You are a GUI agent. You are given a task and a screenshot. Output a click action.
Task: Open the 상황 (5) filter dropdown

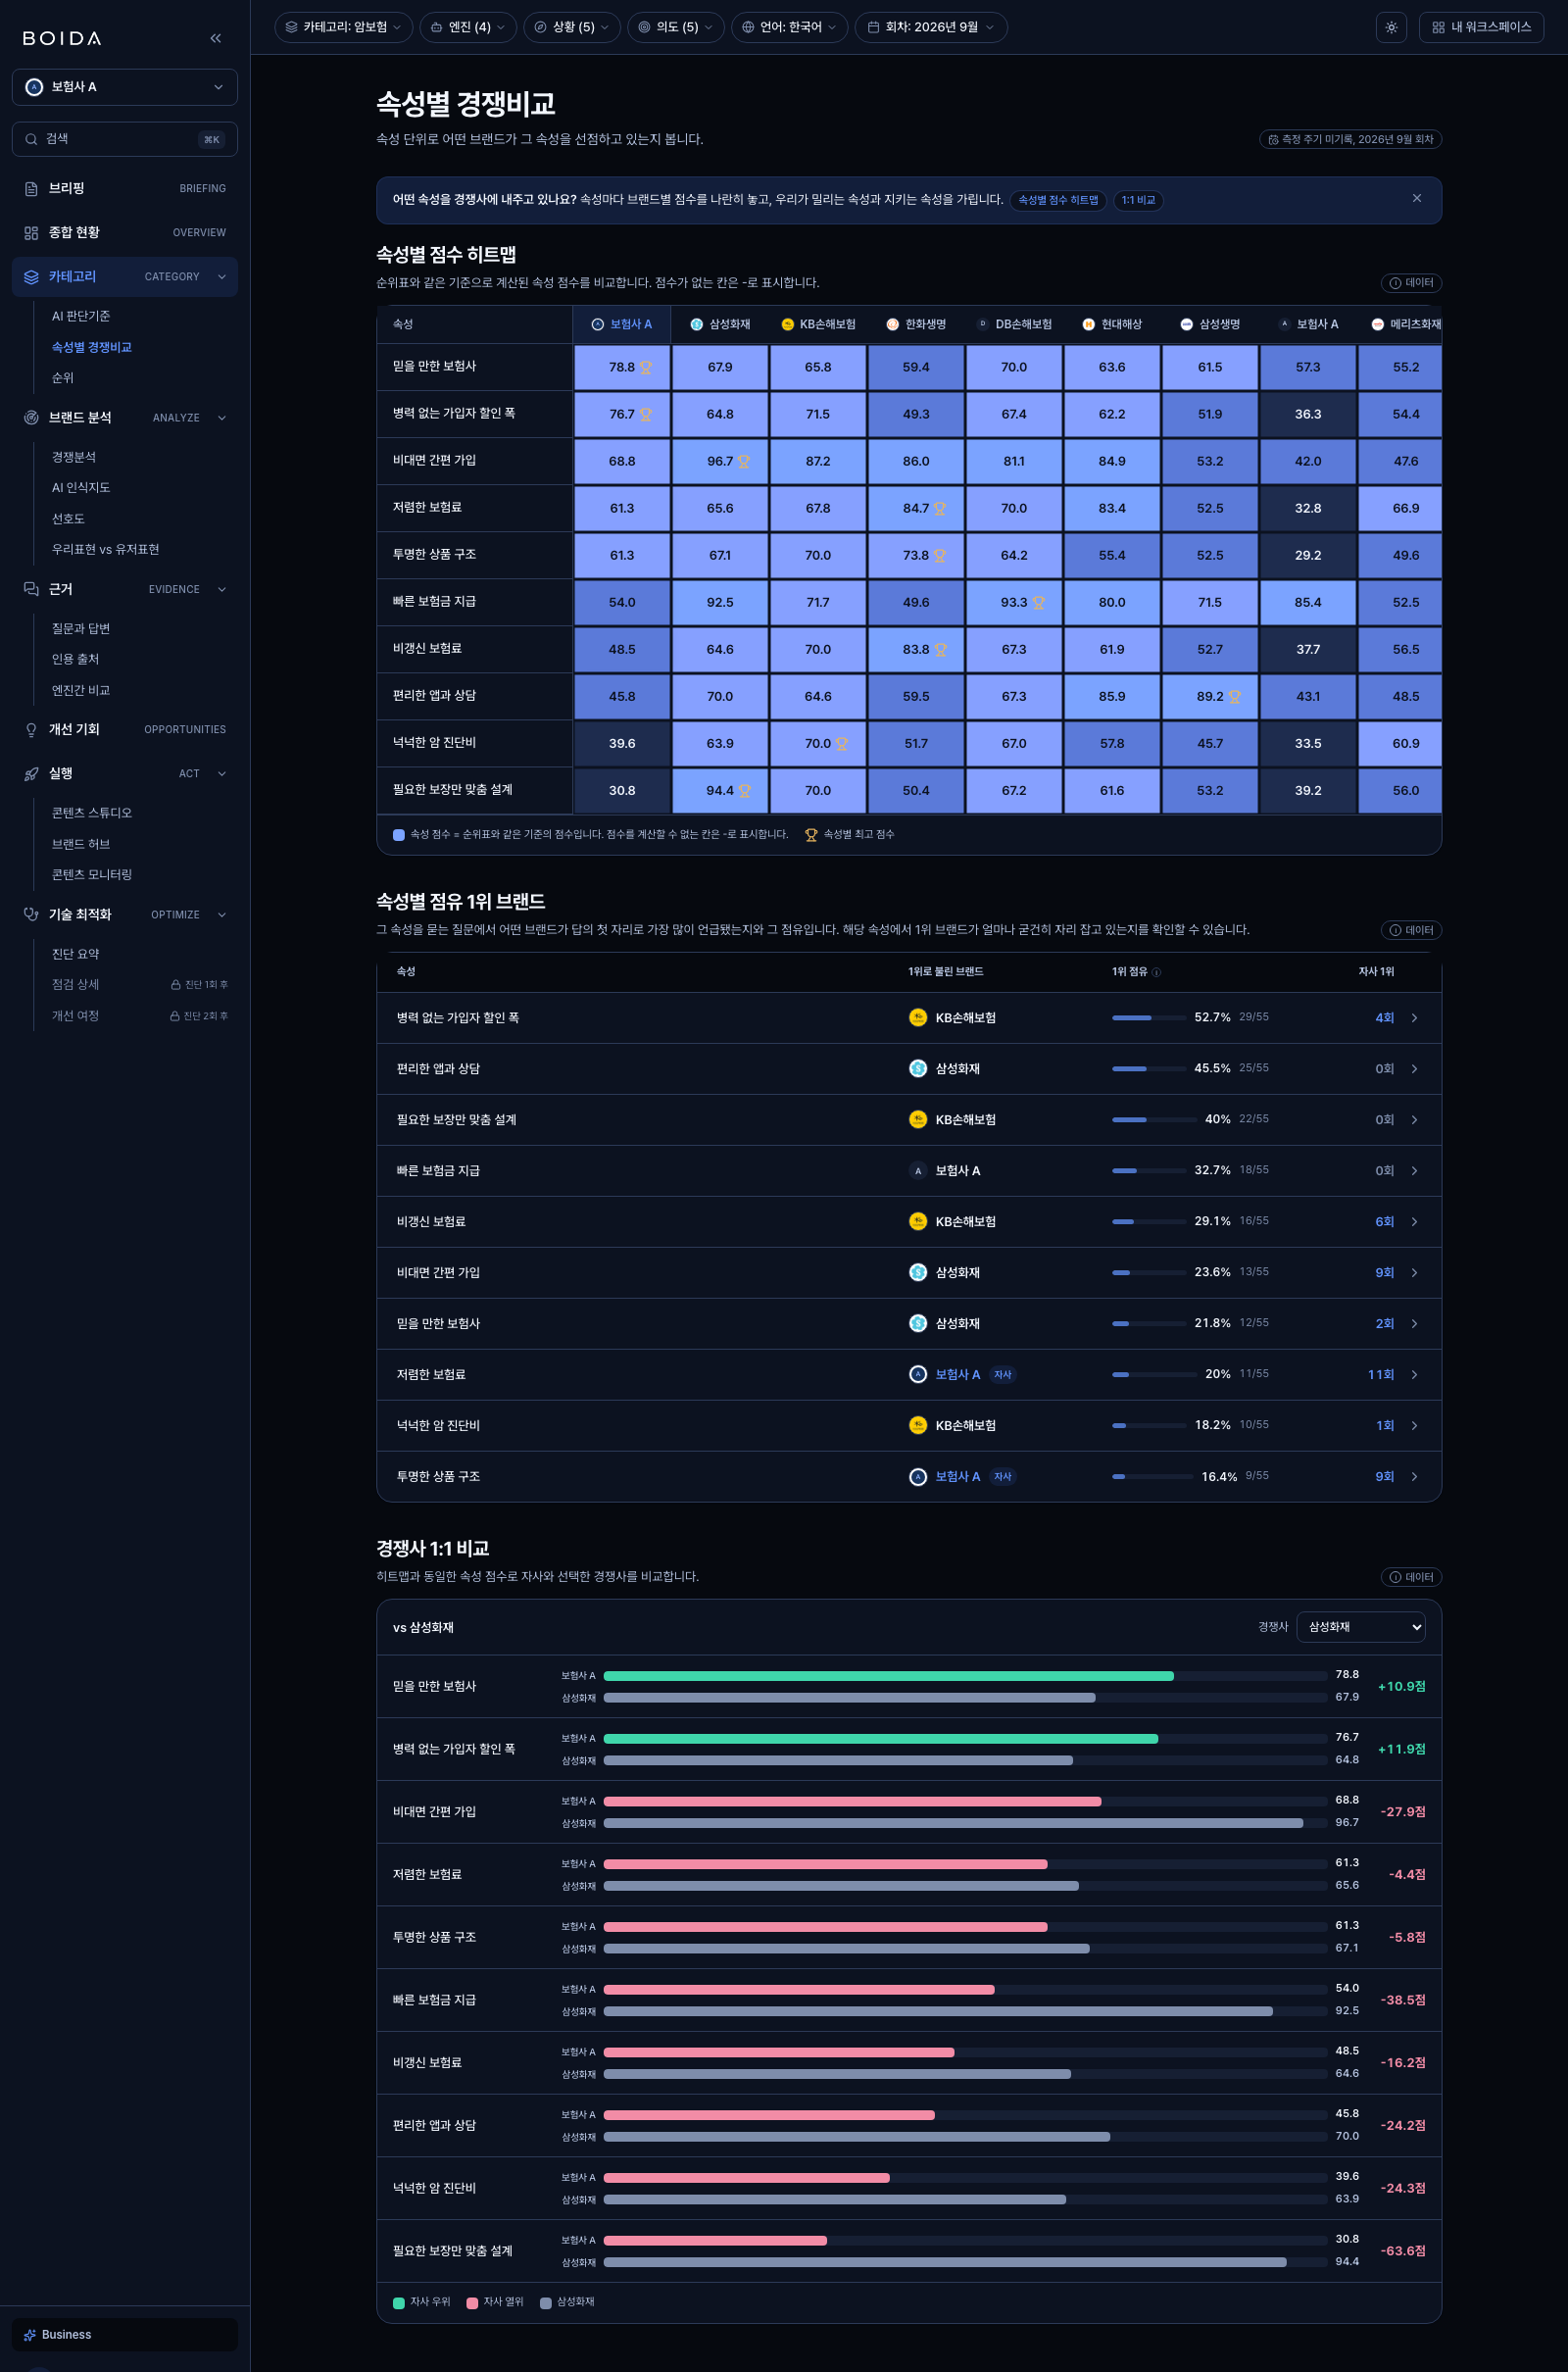pos(572,27)
